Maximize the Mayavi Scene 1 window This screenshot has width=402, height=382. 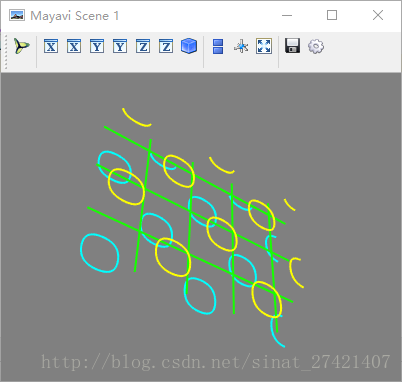pos(332,15)
